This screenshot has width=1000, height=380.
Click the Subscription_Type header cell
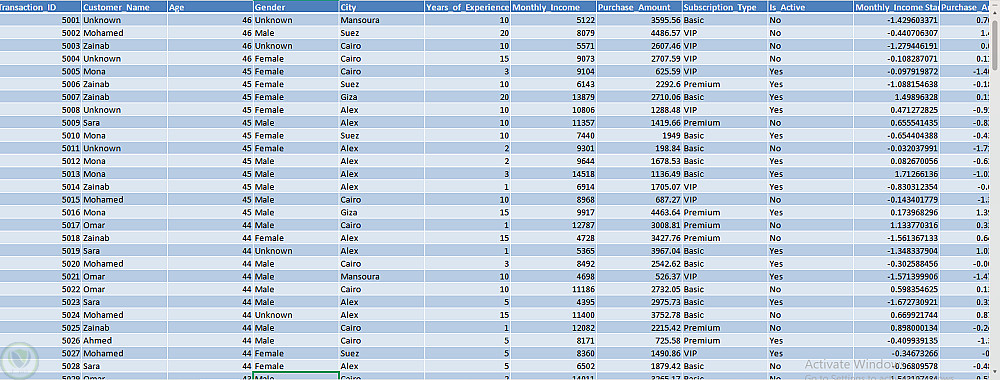(724, 7)
